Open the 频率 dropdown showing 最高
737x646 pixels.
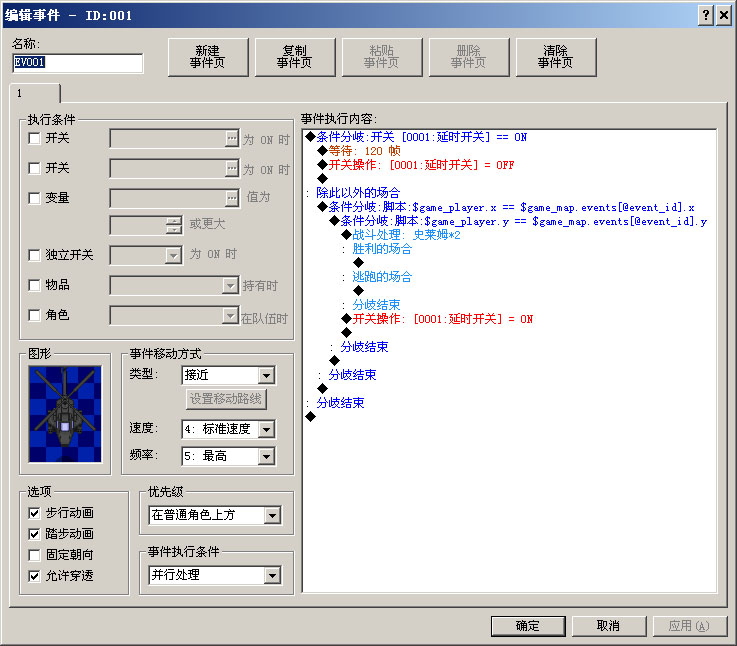266,456
